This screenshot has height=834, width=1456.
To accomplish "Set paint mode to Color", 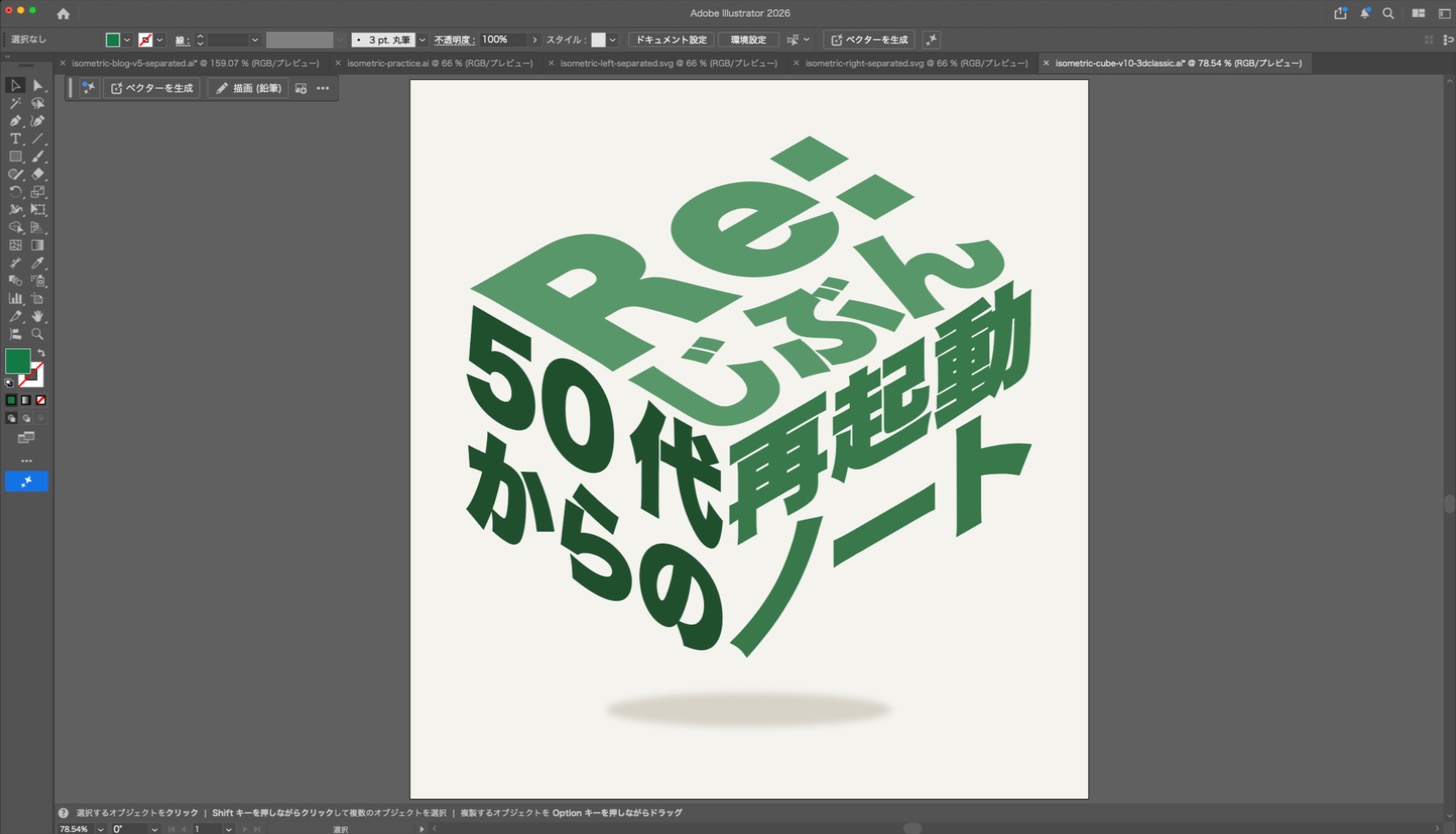I will pyautogui.click(x=11, y=400).
